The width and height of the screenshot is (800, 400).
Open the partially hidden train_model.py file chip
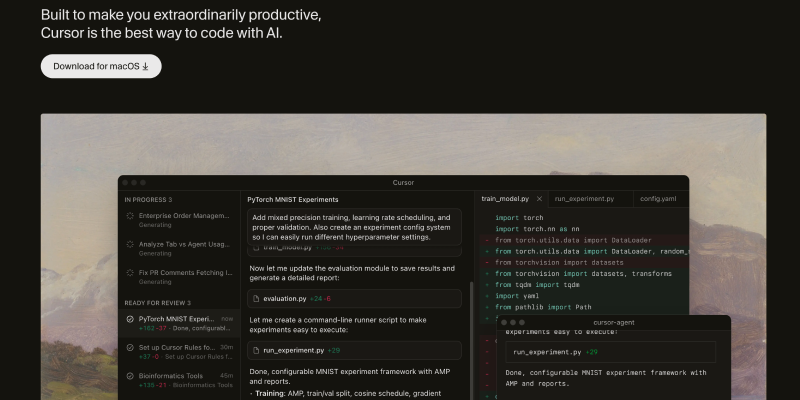[354, 250]
